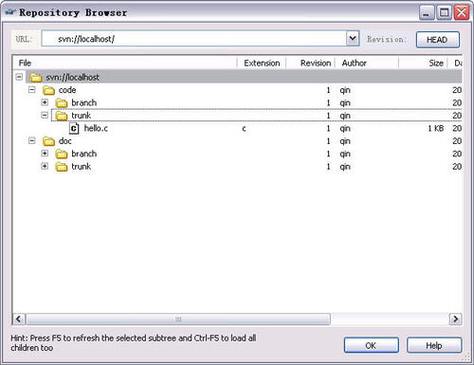Click the horizontal scrollbar left arrow
Image resolution: width=474 pixels, height=365 pixels.
19,319
